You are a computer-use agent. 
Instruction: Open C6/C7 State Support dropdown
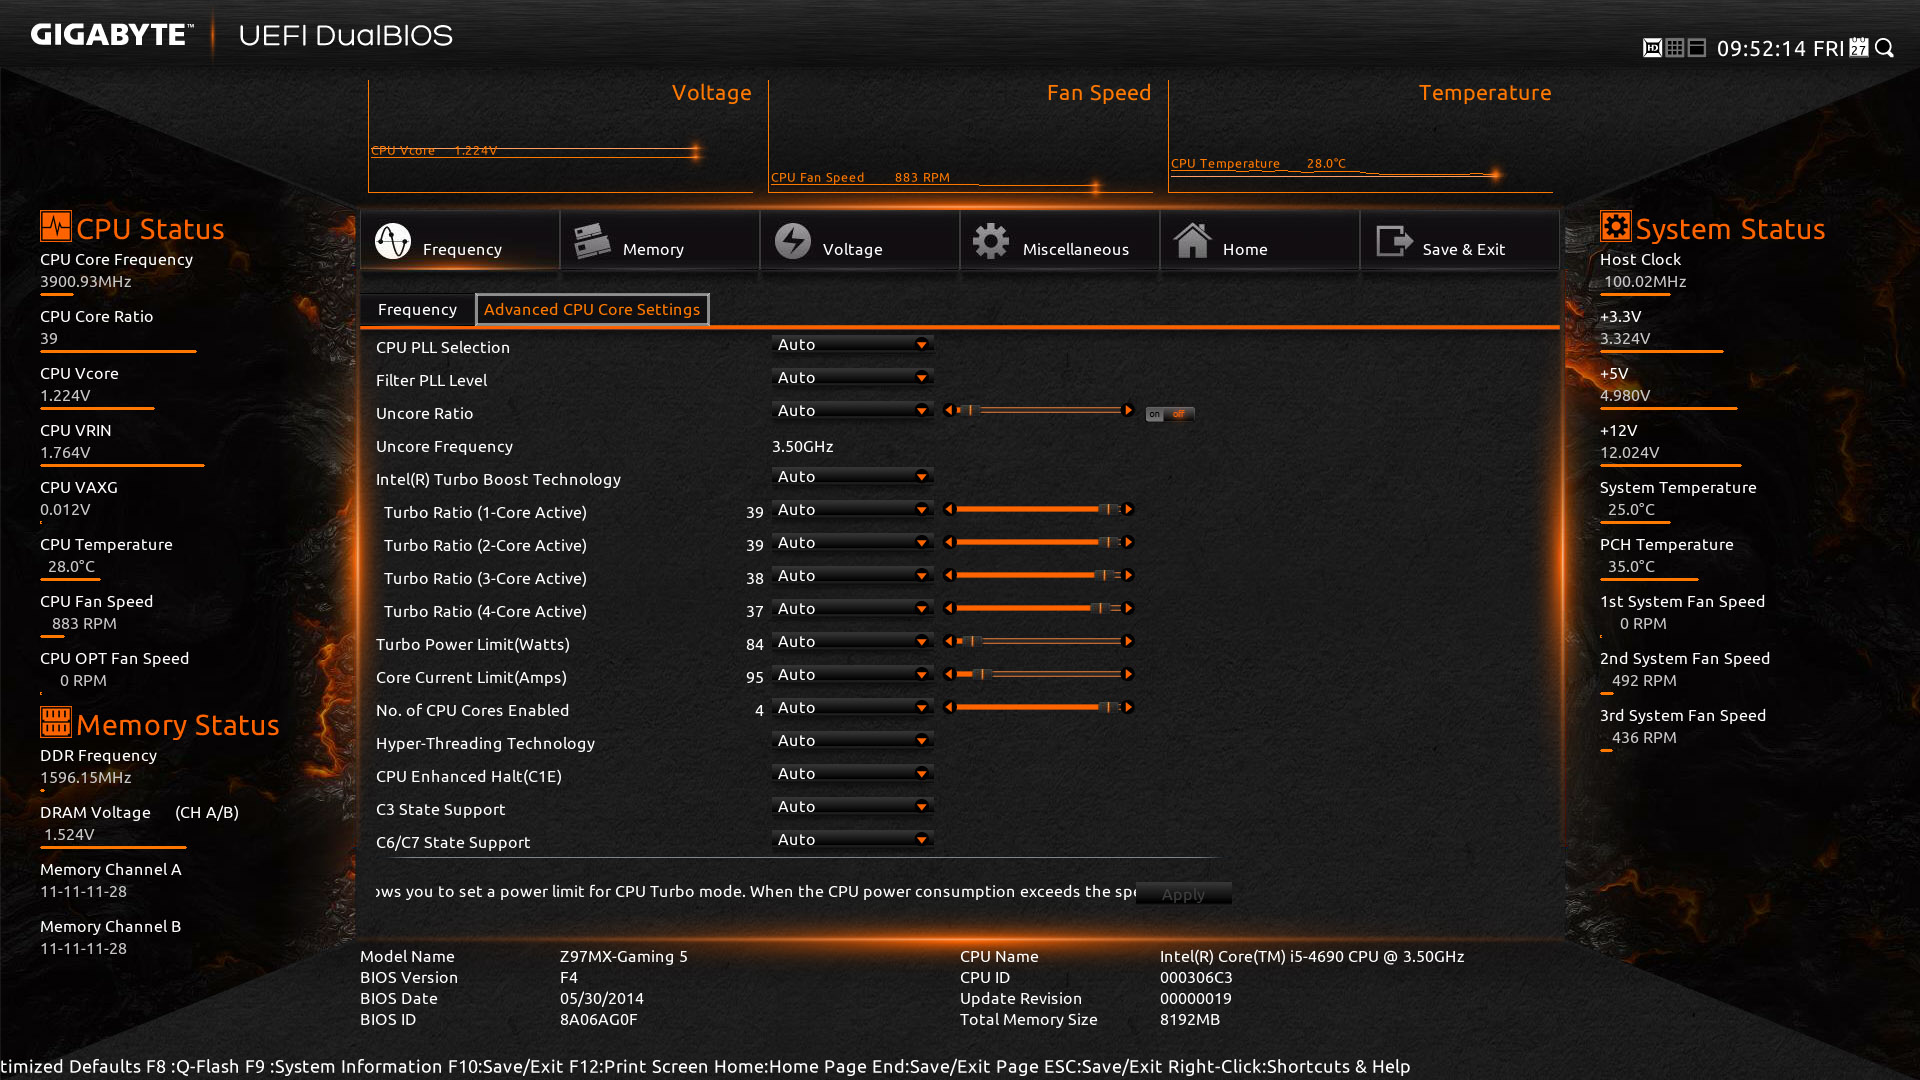(x=852, y=840)
